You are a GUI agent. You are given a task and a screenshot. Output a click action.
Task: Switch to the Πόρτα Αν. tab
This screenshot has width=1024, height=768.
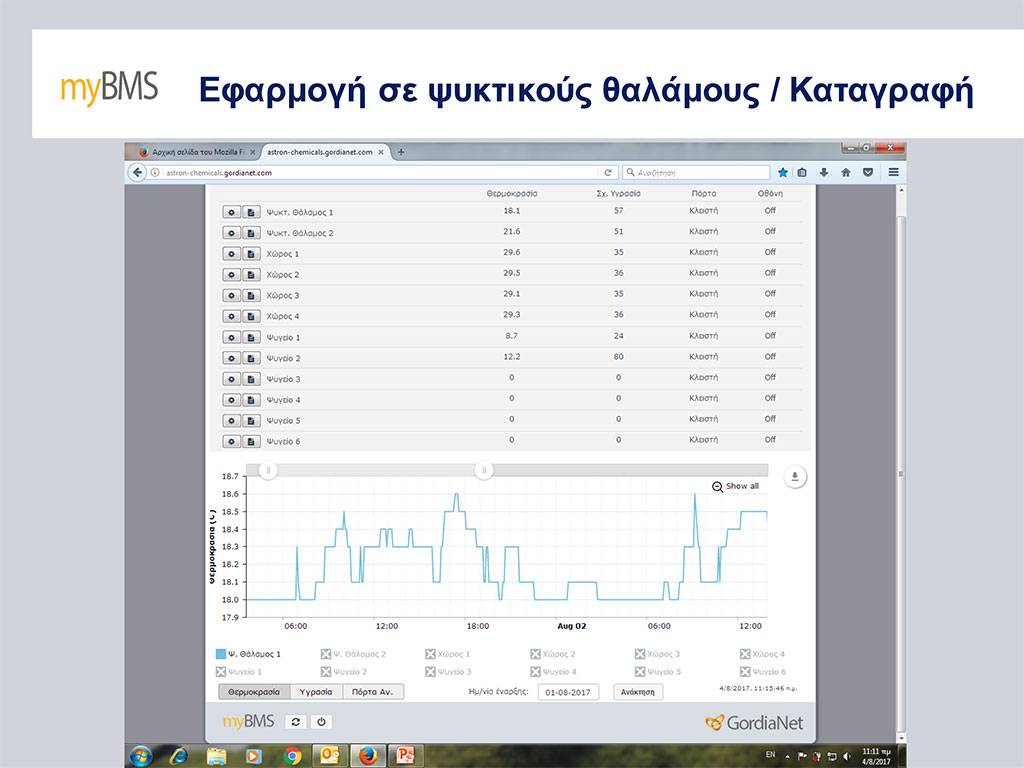click(x=373, y=692)
